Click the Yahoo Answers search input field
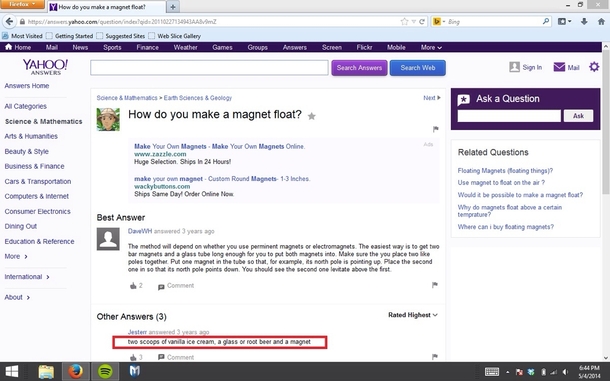610x381 pixels. tap(209, 68)
